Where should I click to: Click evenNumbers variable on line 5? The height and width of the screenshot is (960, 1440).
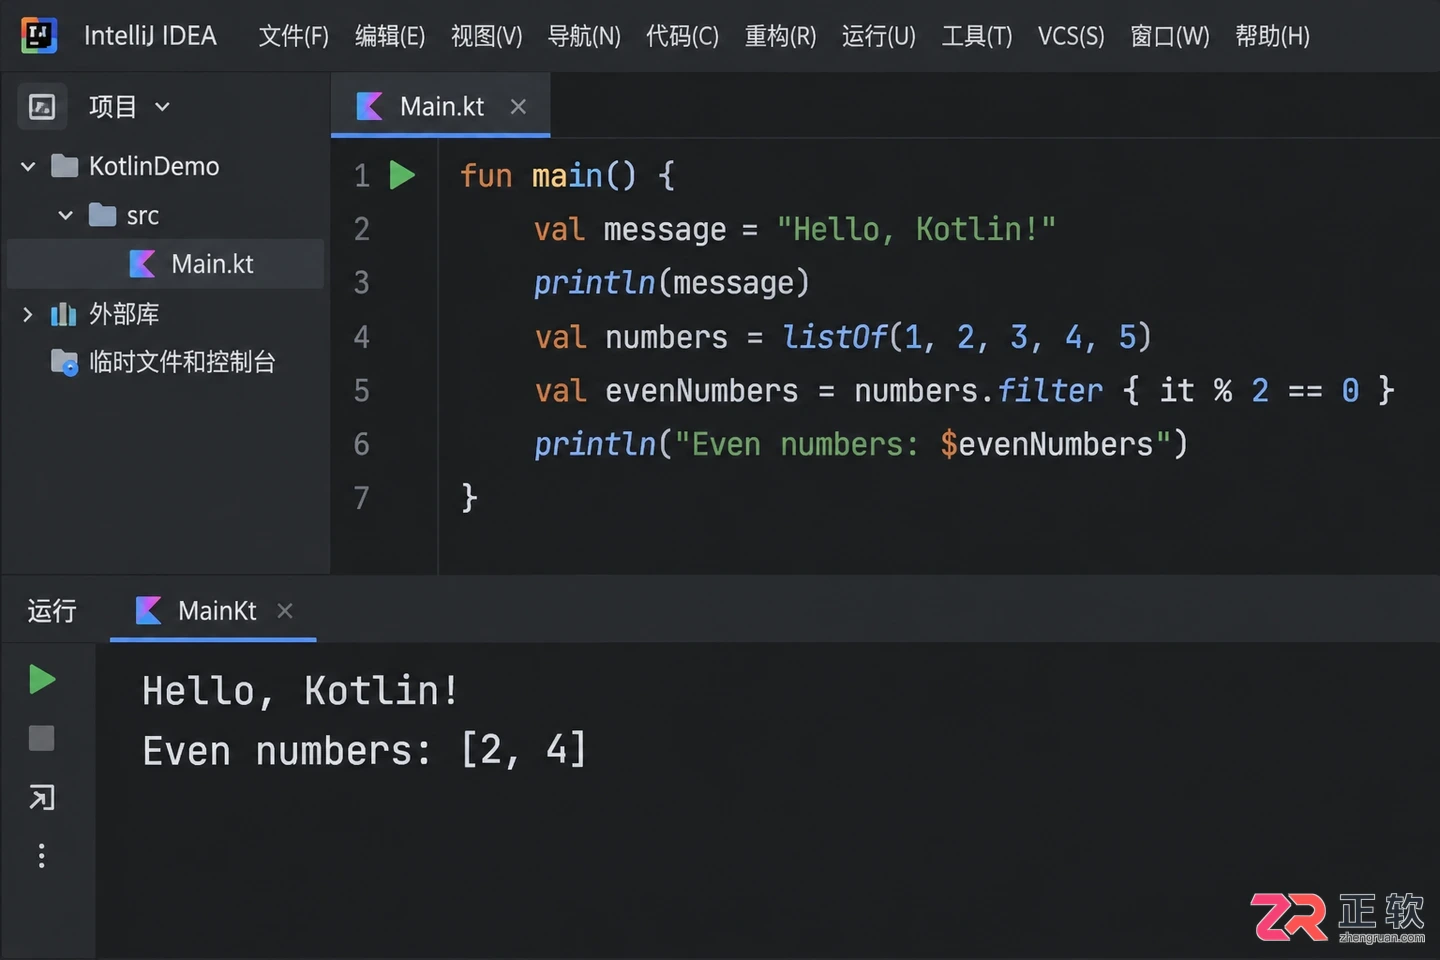coord(702,391)
